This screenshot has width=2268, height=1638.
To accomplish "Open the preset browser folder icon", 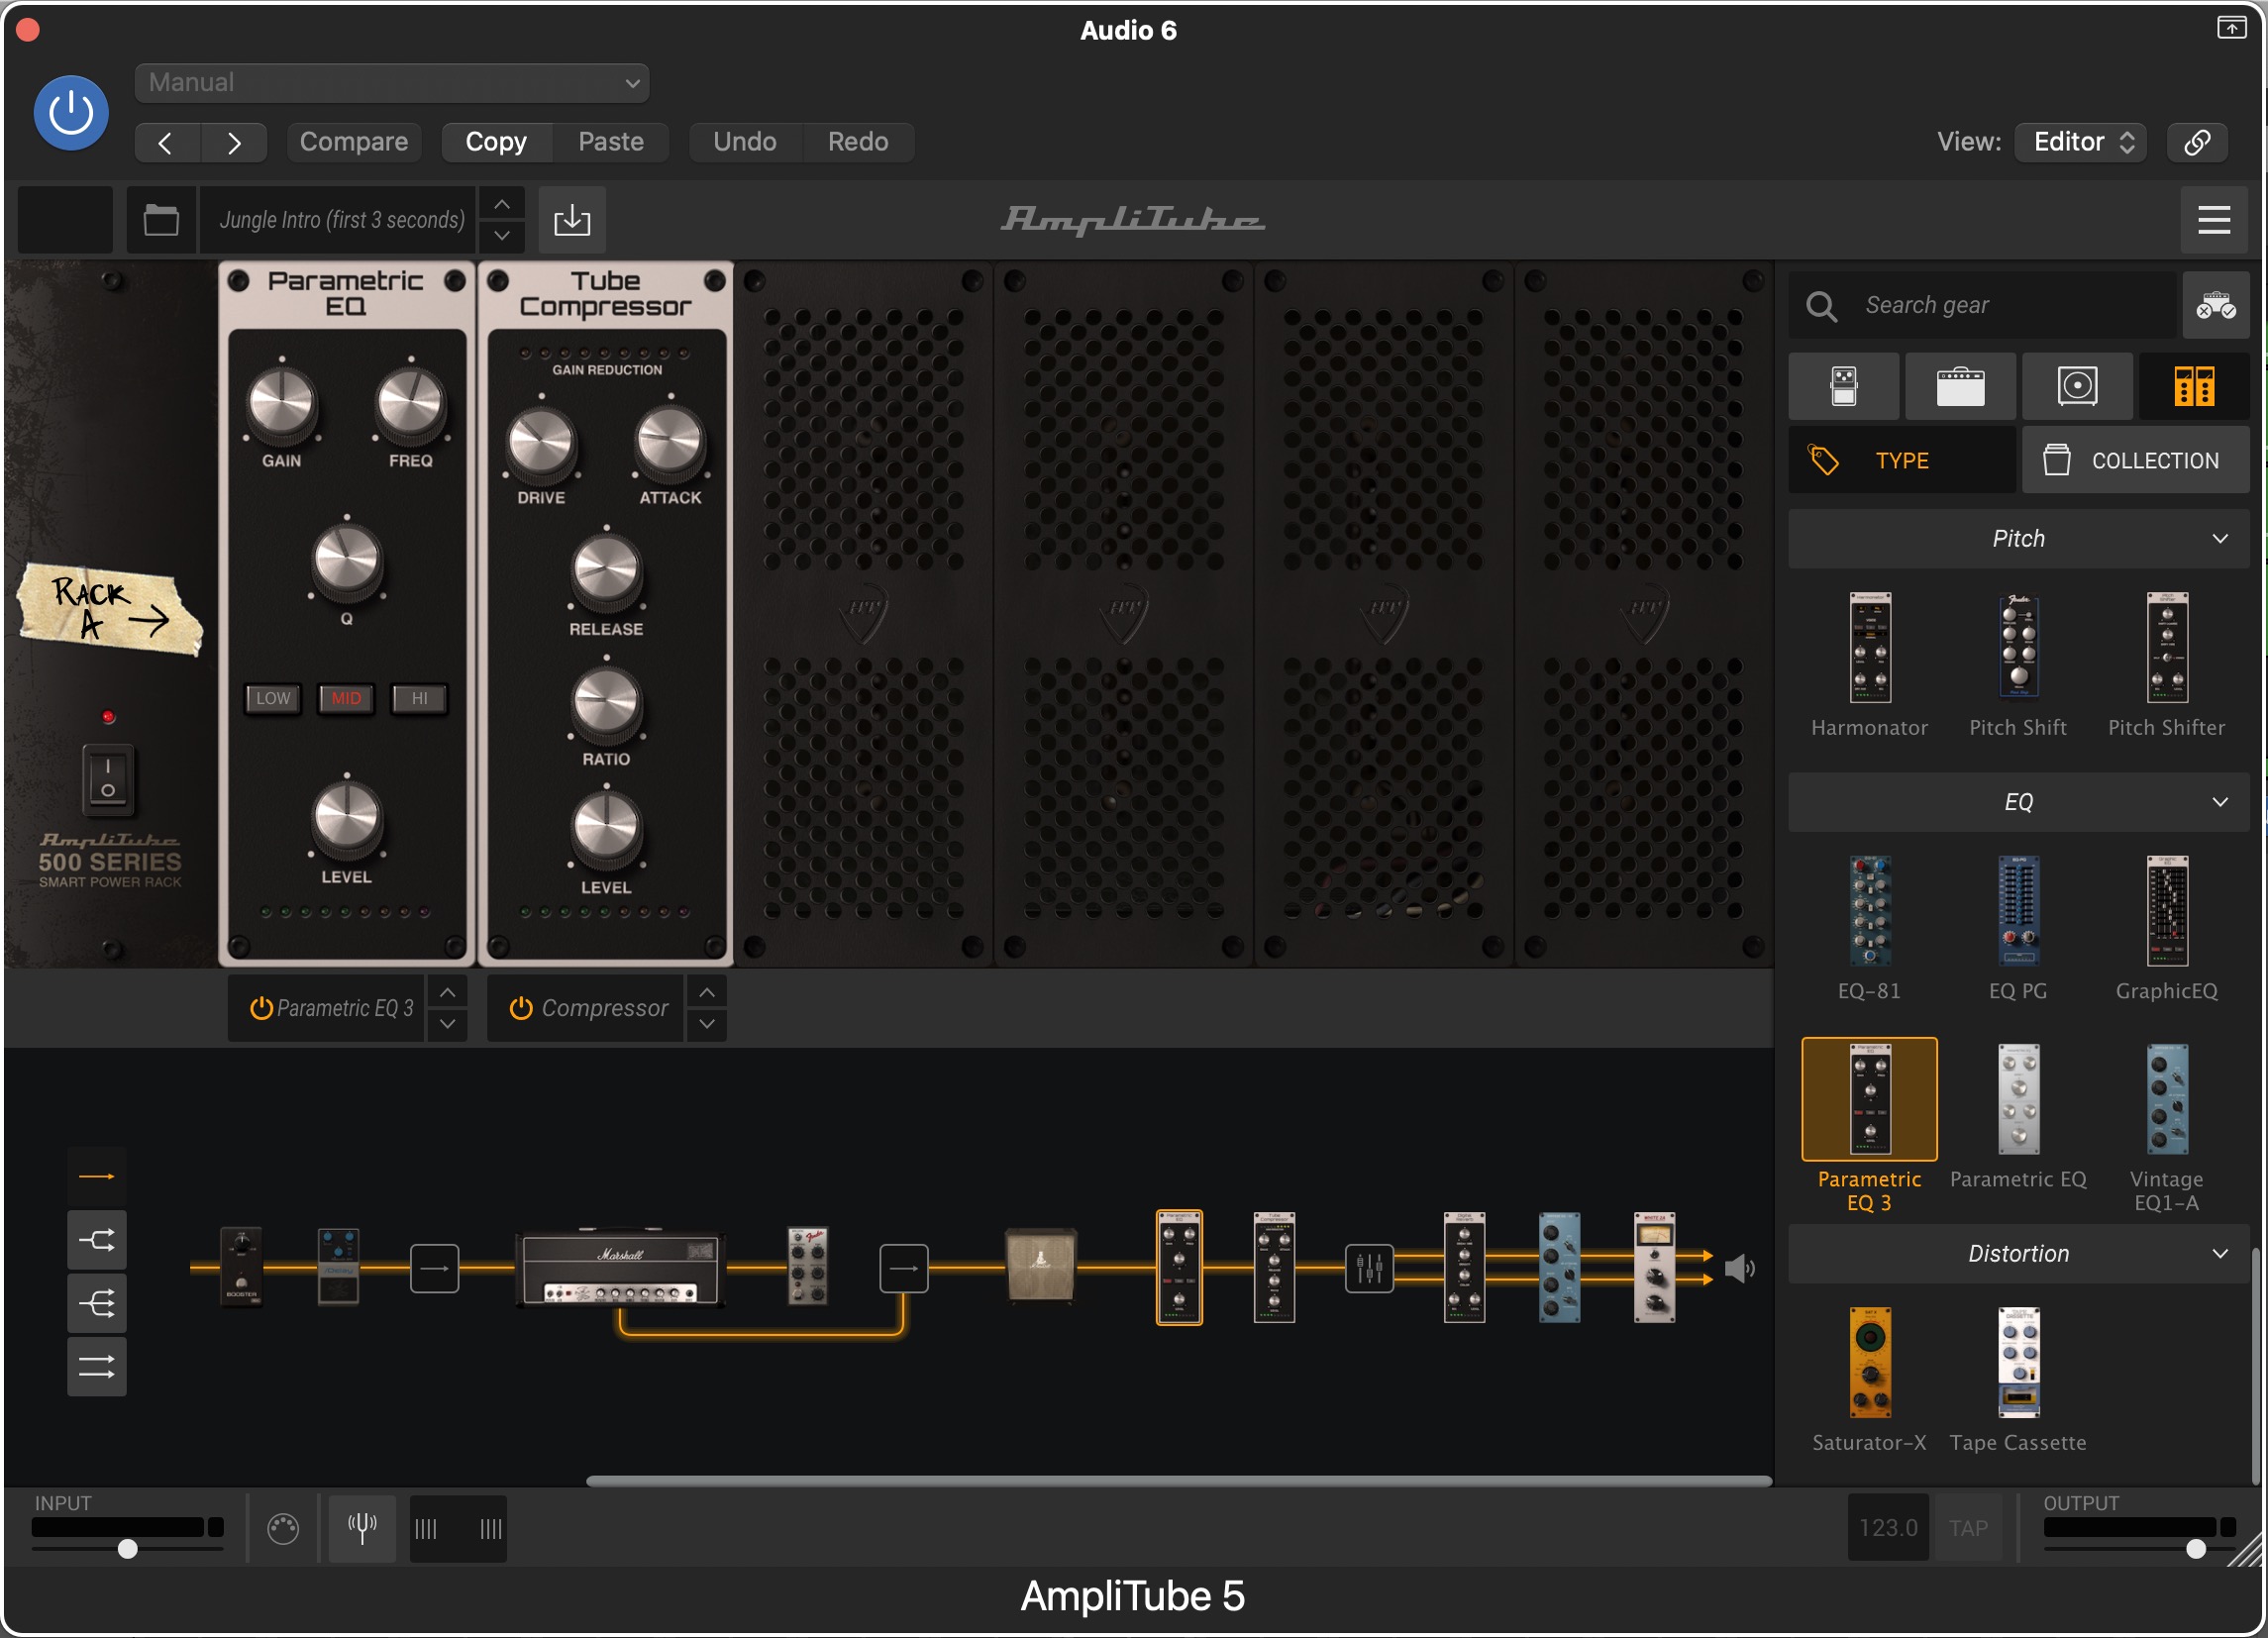I will pyautogui.click(x=161, y=219).
